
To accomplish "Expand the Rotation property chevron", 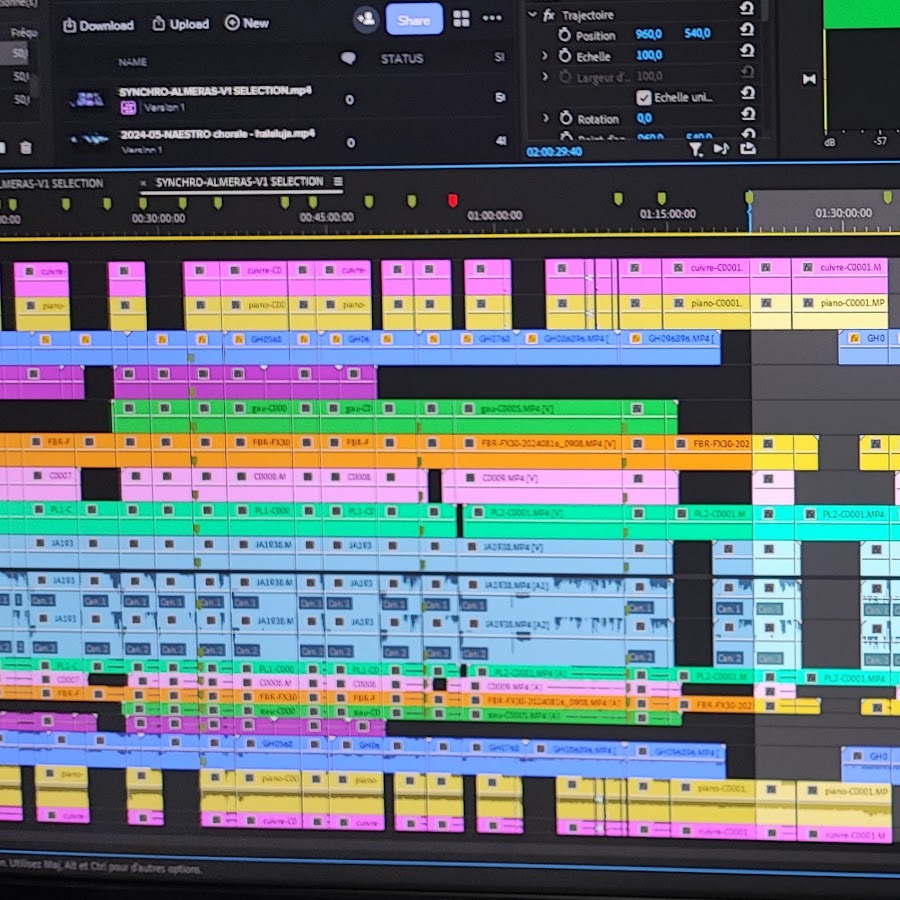I will tap(546, 118).
